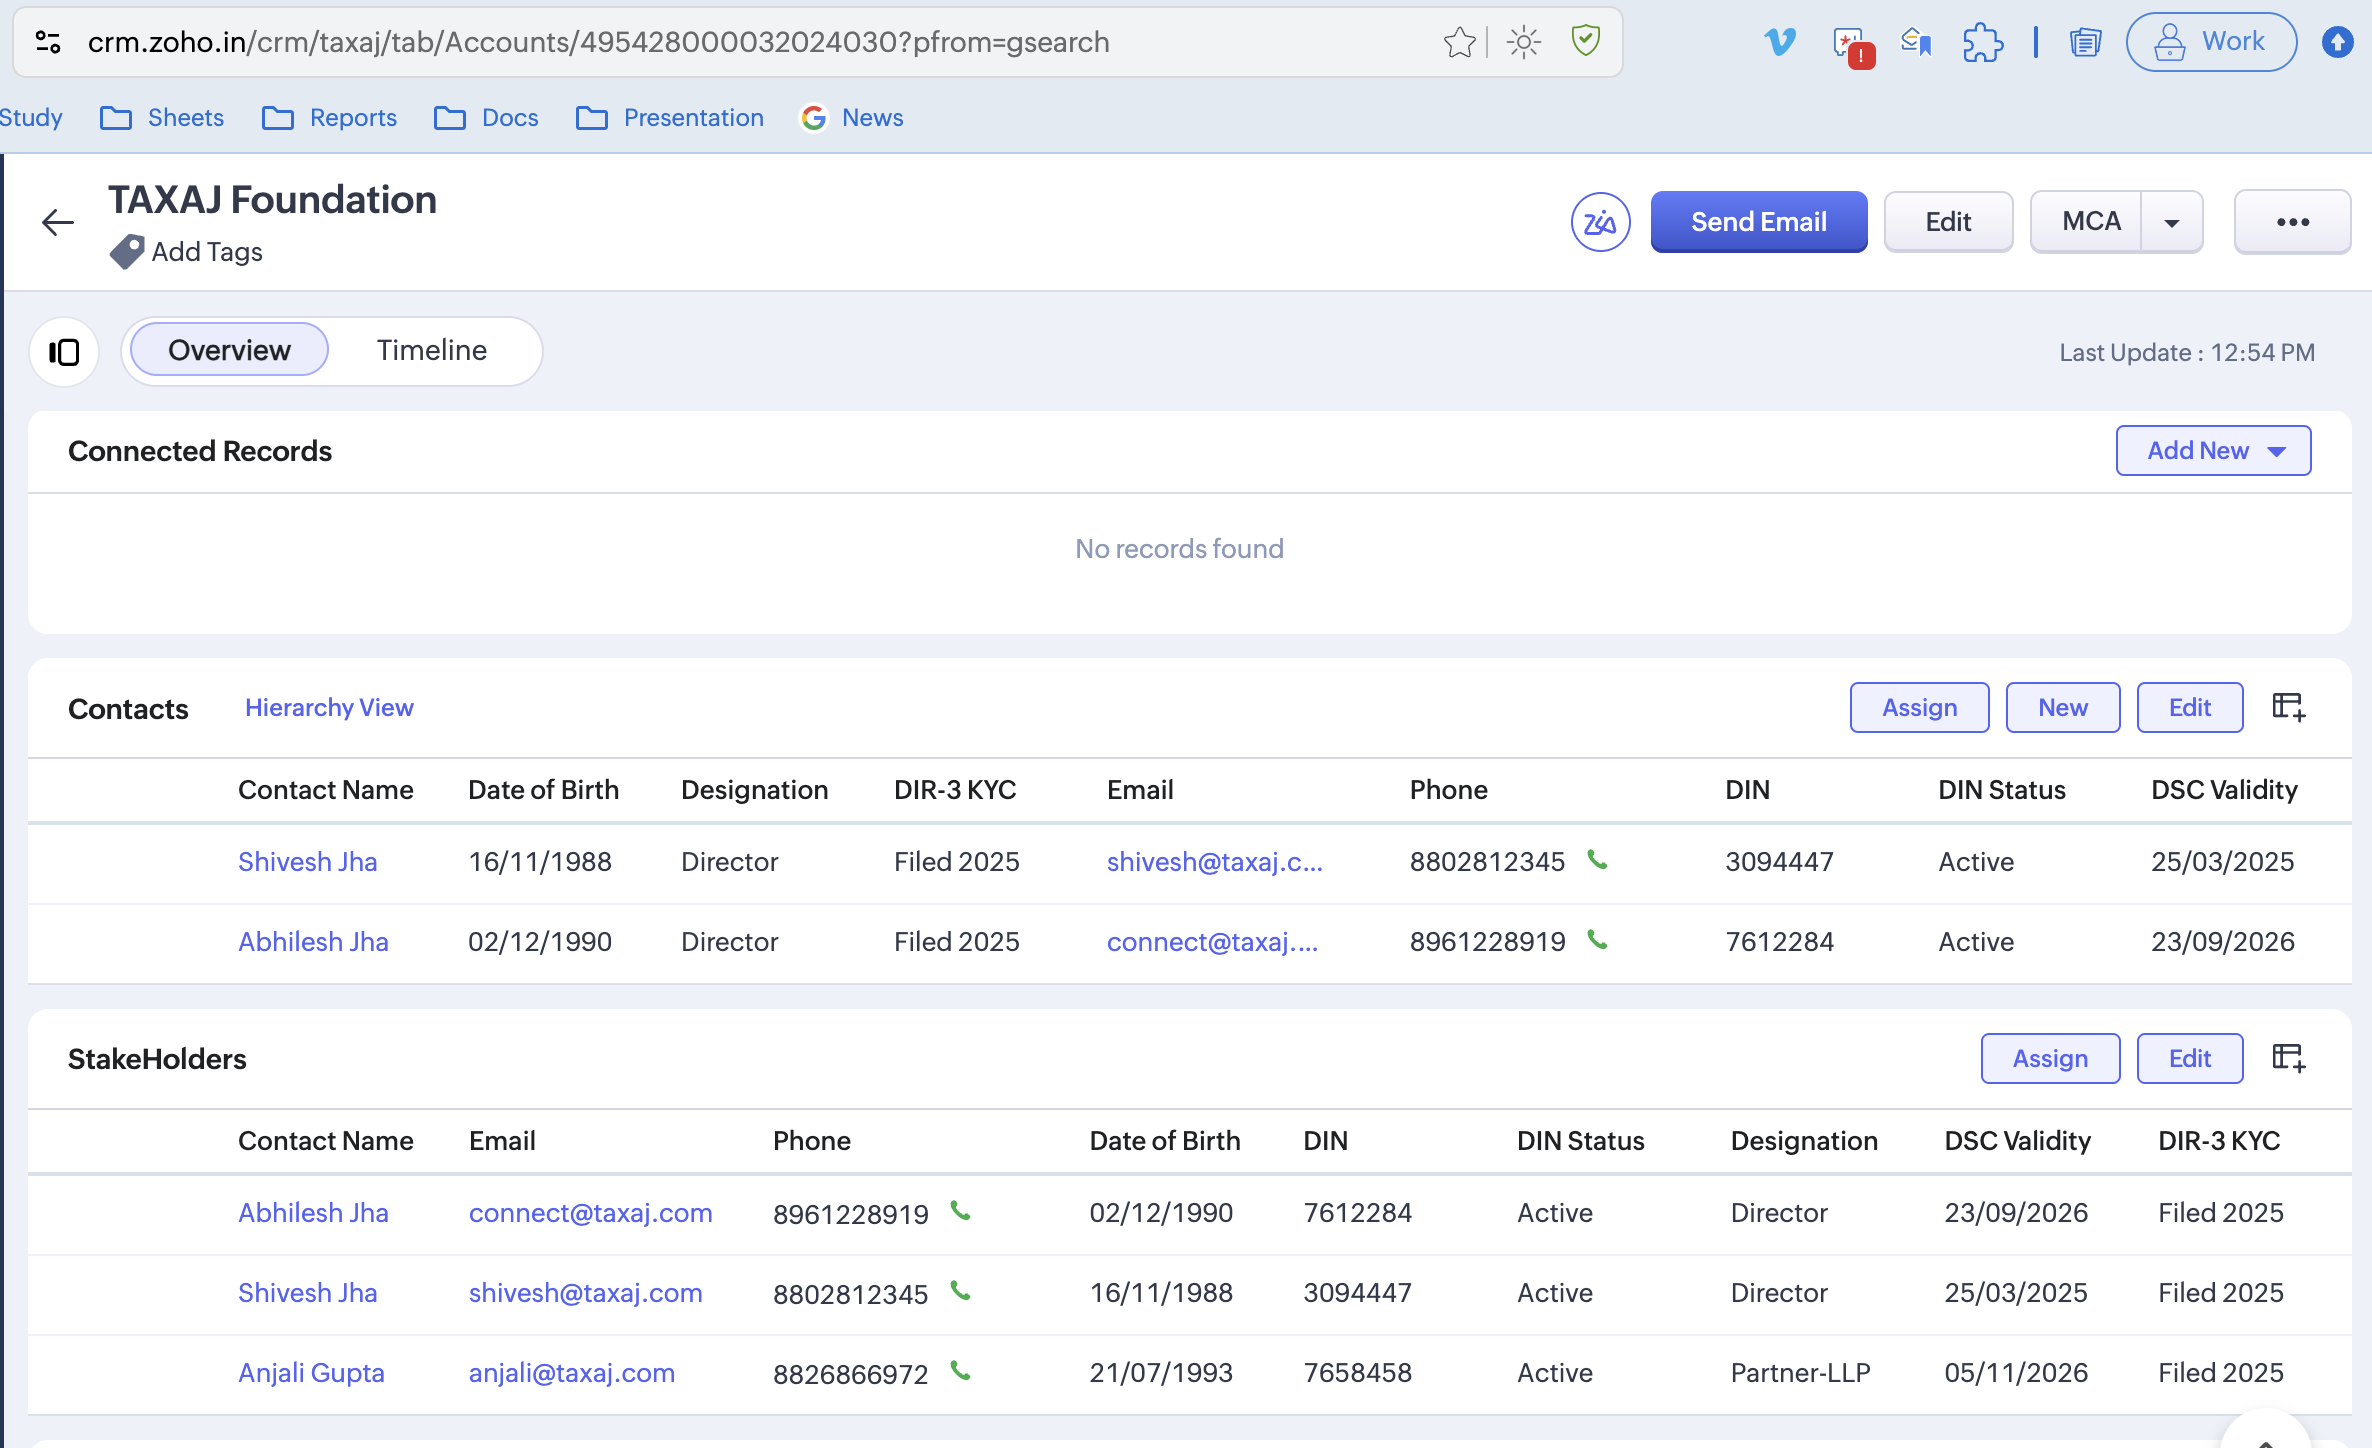Click the Partner-LLP designation cell
Screen dimensions: 2372x1448
pyautogui.click(x=1801, y=1373)
